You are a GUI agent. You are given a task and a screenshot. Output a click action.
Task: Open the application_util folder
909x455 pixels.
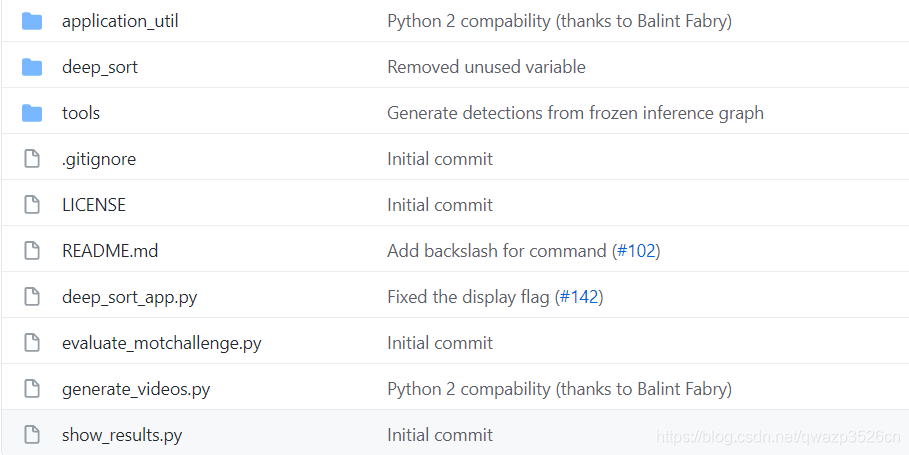pos(120,21)
